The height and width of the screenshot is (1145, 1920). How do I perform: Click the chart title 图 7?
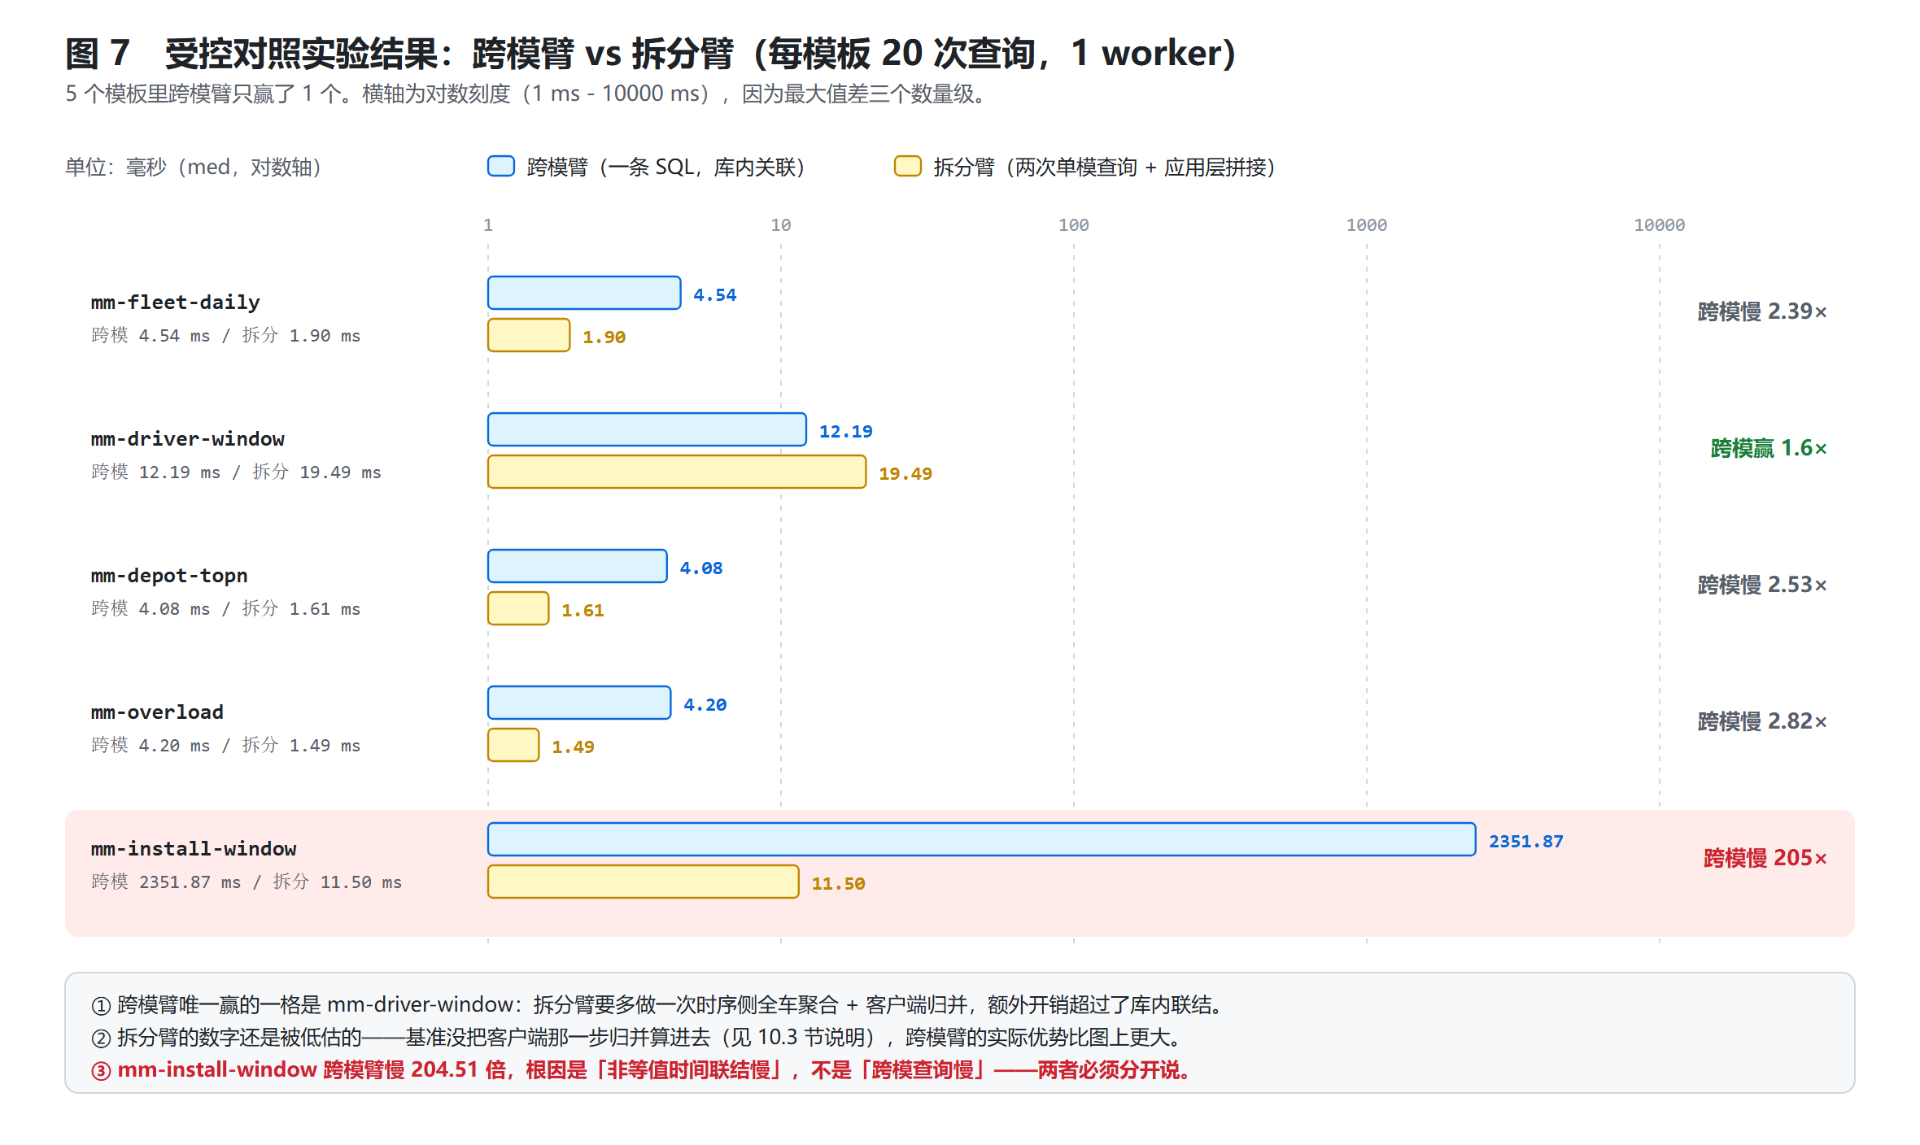(650, 53)
